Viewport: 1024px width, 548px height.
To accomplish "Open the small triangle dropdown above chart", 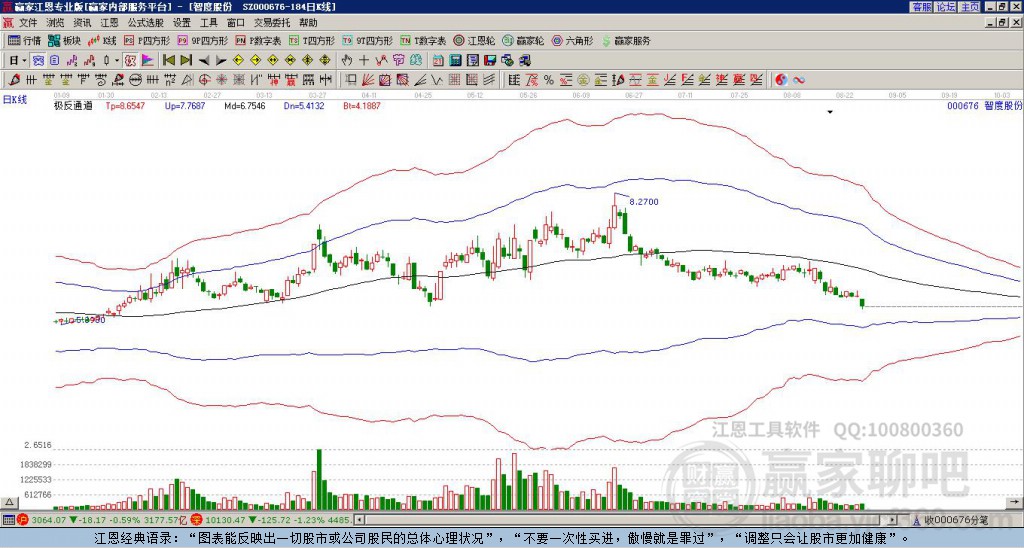I will point(829,112).
